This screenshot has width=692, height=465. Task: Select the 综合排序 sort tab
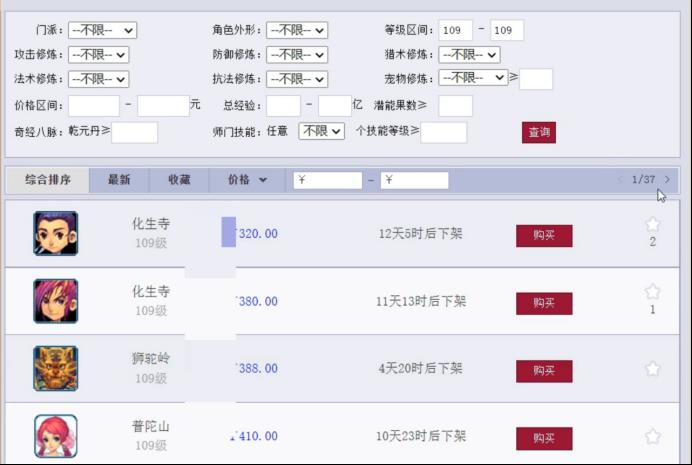click(48, 180)
